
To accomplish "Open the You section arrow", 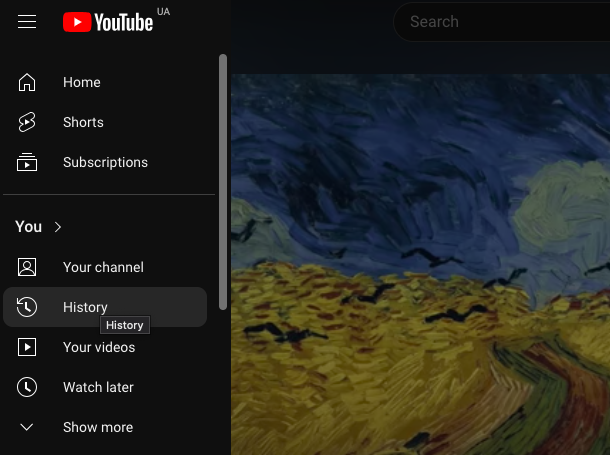I will 58,227.
